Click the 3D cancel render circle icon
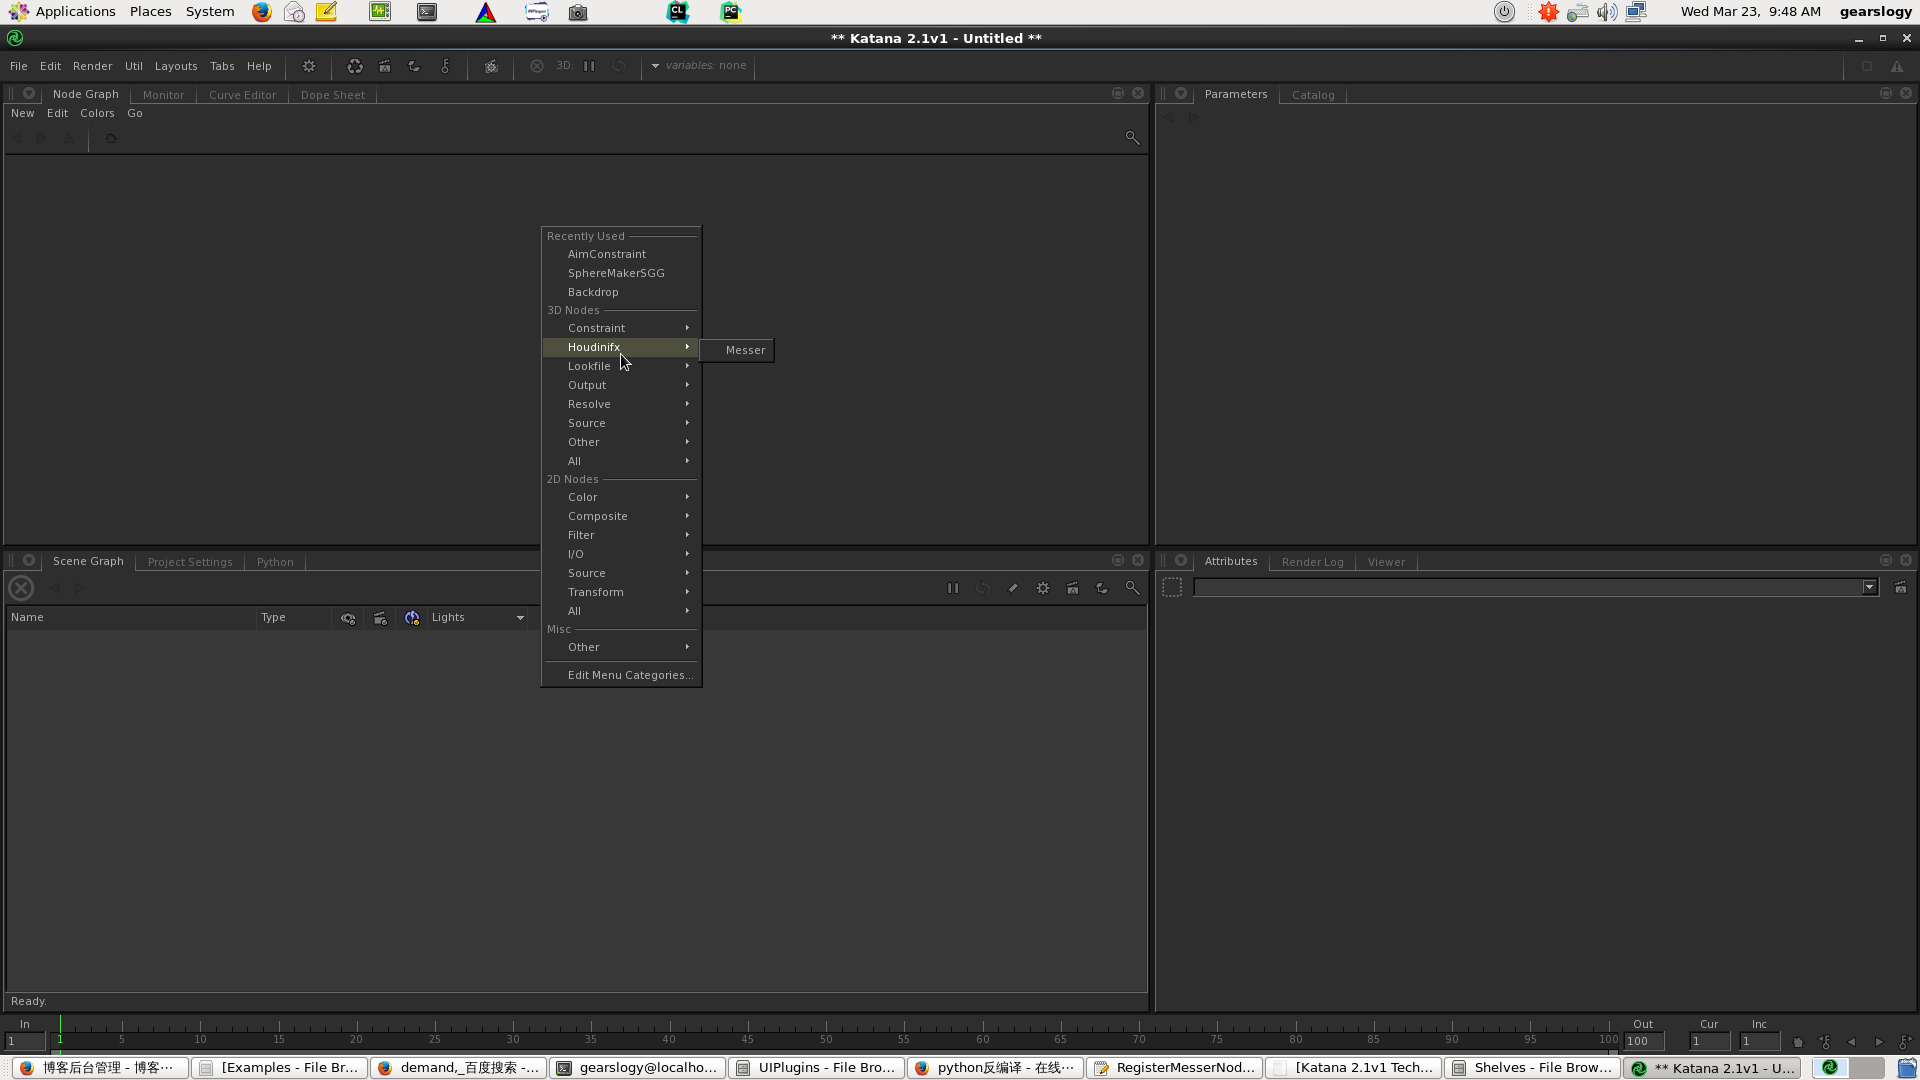 coord(537,66)
